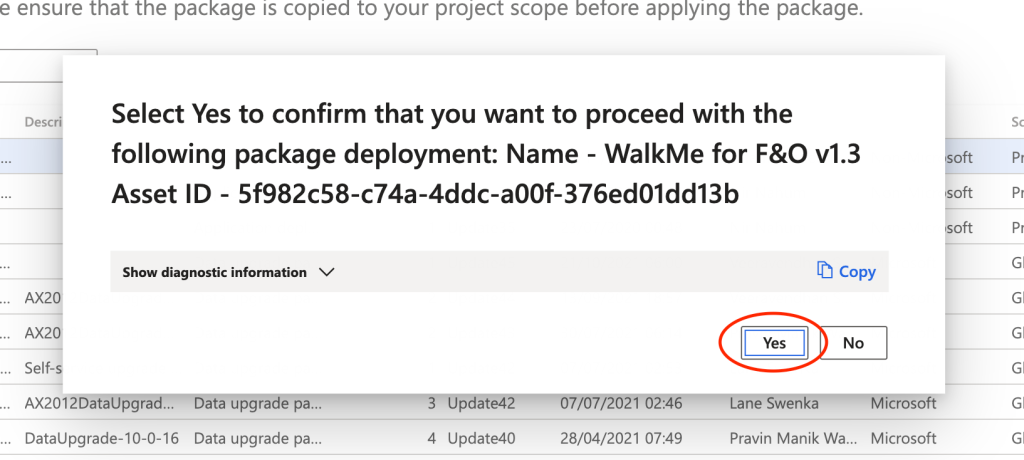Click Data upgrade description in AX2012DataUpgrad row
Viewport: 1024px width, 460px height.
pyautogui.click(x=258, y=404)
